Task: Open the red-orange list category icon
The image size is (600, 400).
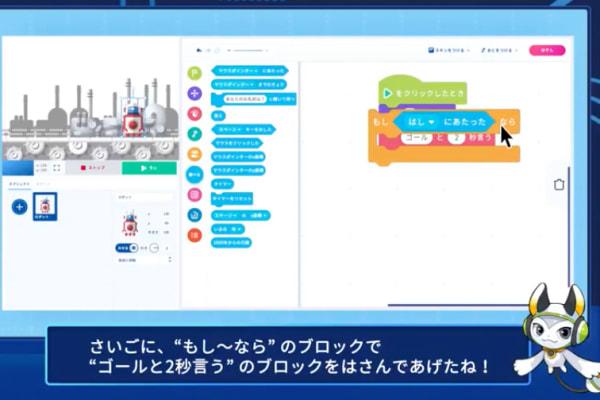Action: point(194,235)
